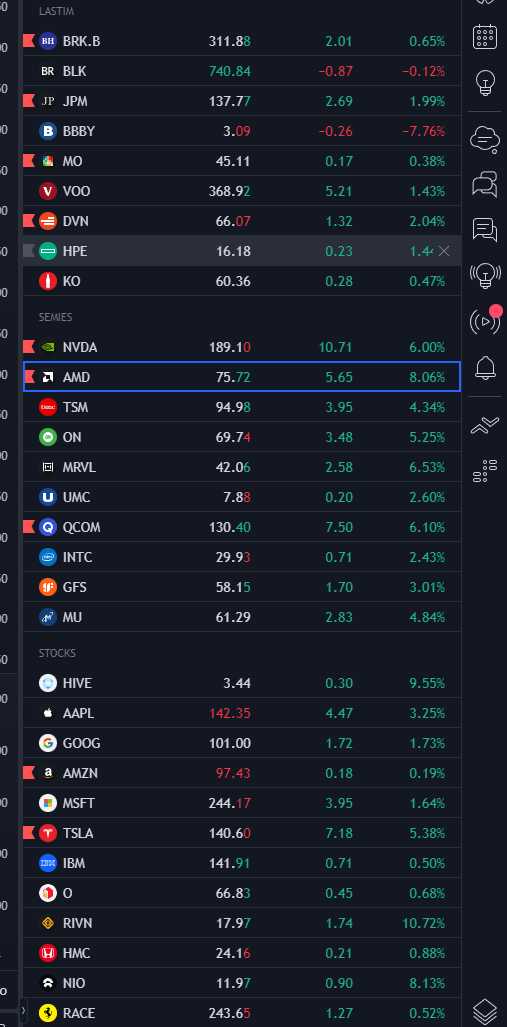Remove HPE from watchlist with X

[x=444, y=251]
